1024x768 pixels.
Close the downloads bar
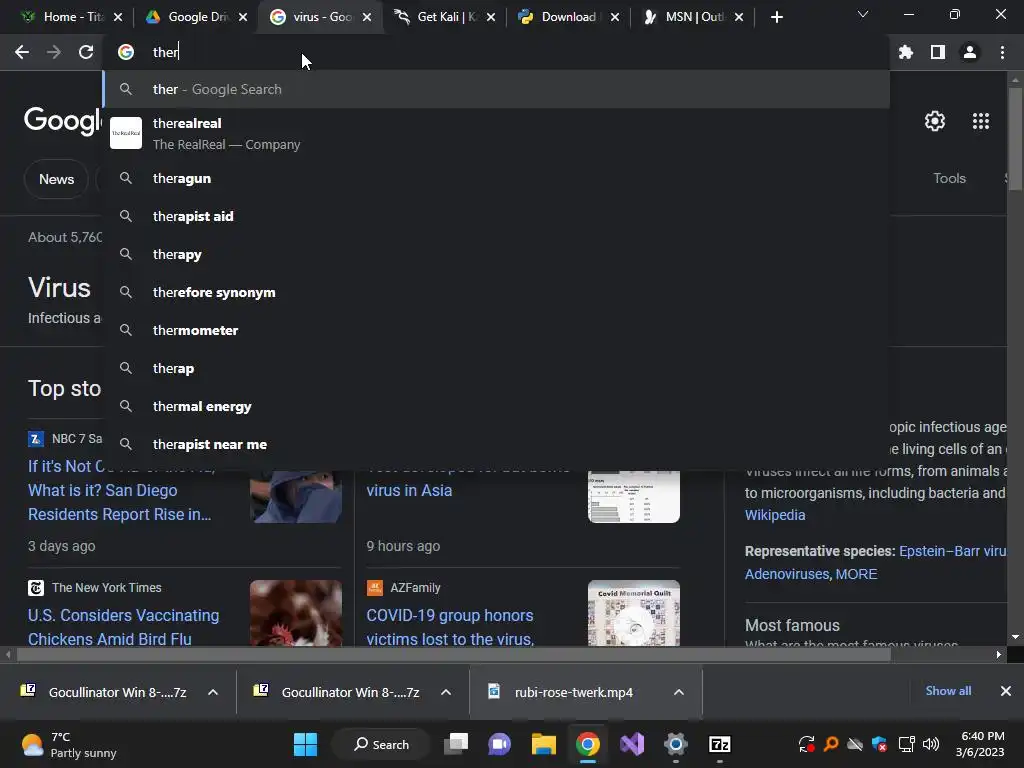coord(1006,691)
